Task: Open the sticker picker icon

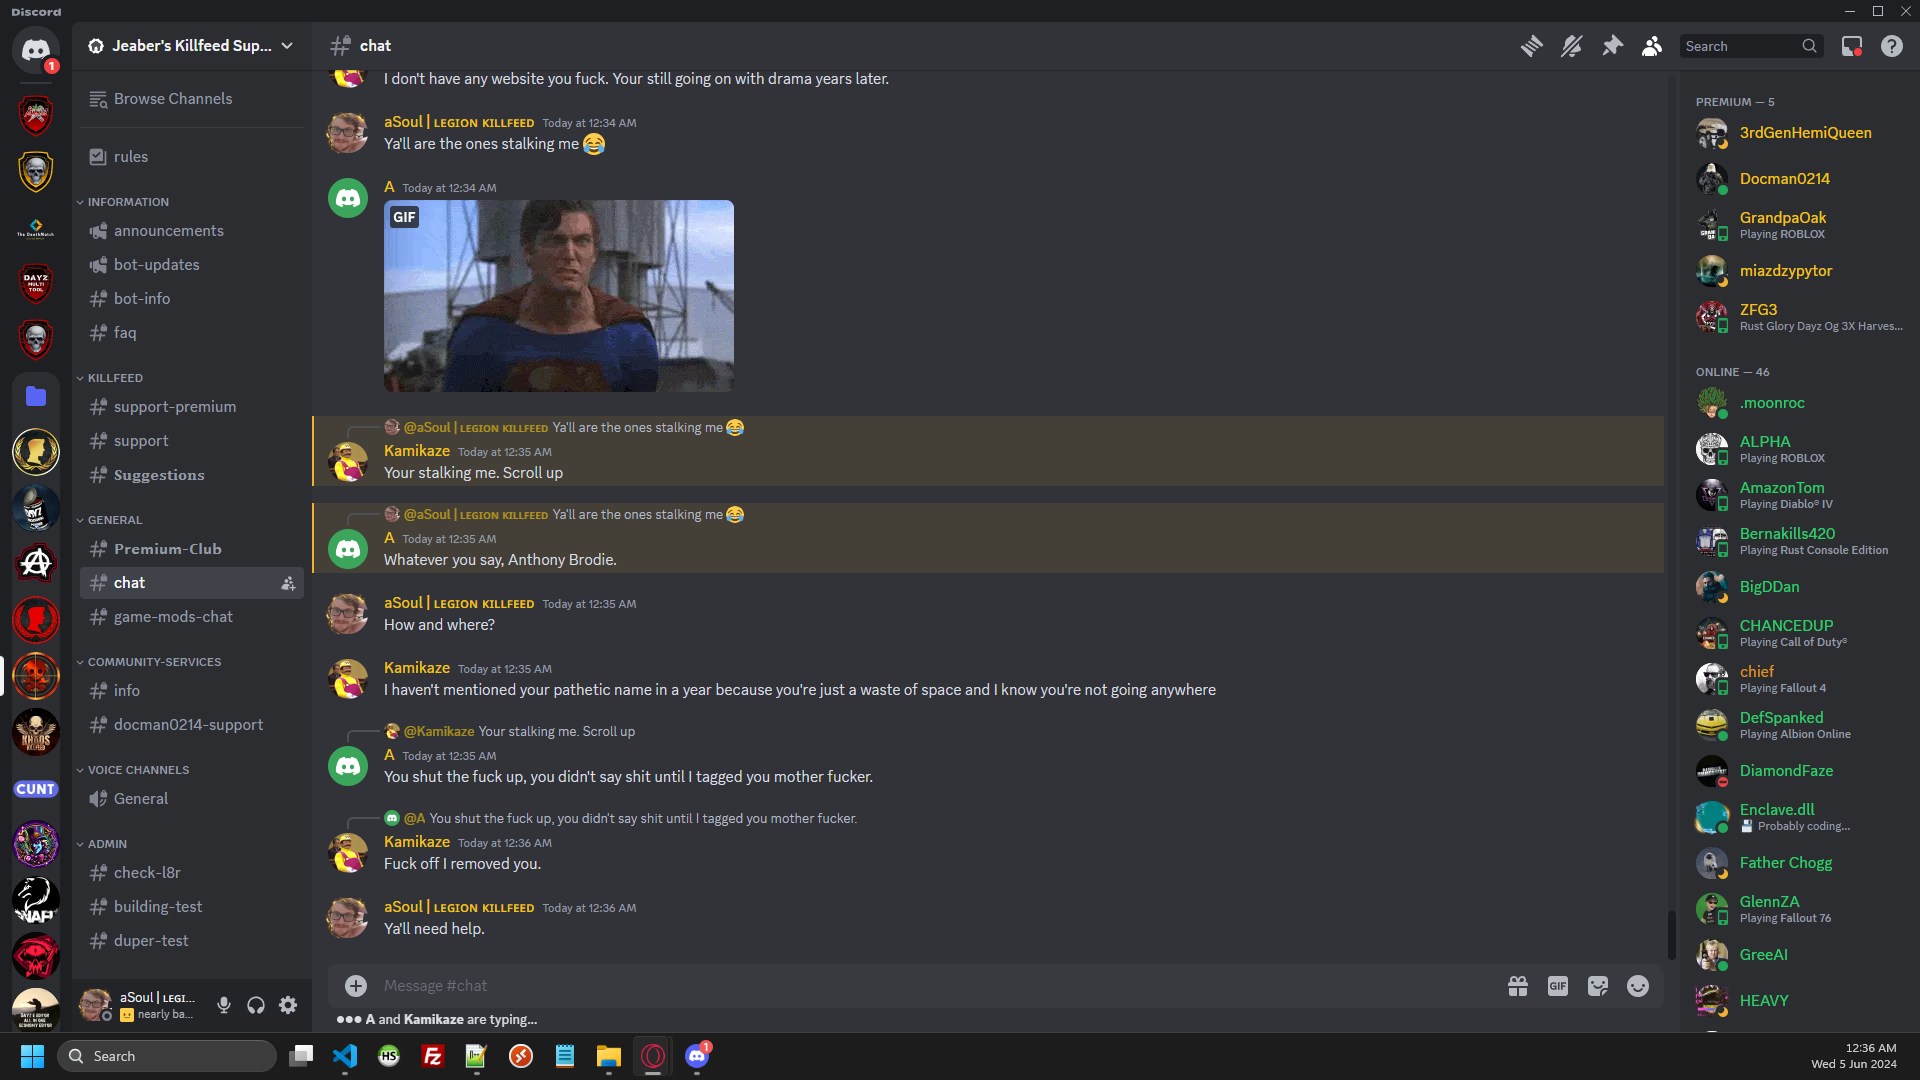Action: (x=1598, y=986)
